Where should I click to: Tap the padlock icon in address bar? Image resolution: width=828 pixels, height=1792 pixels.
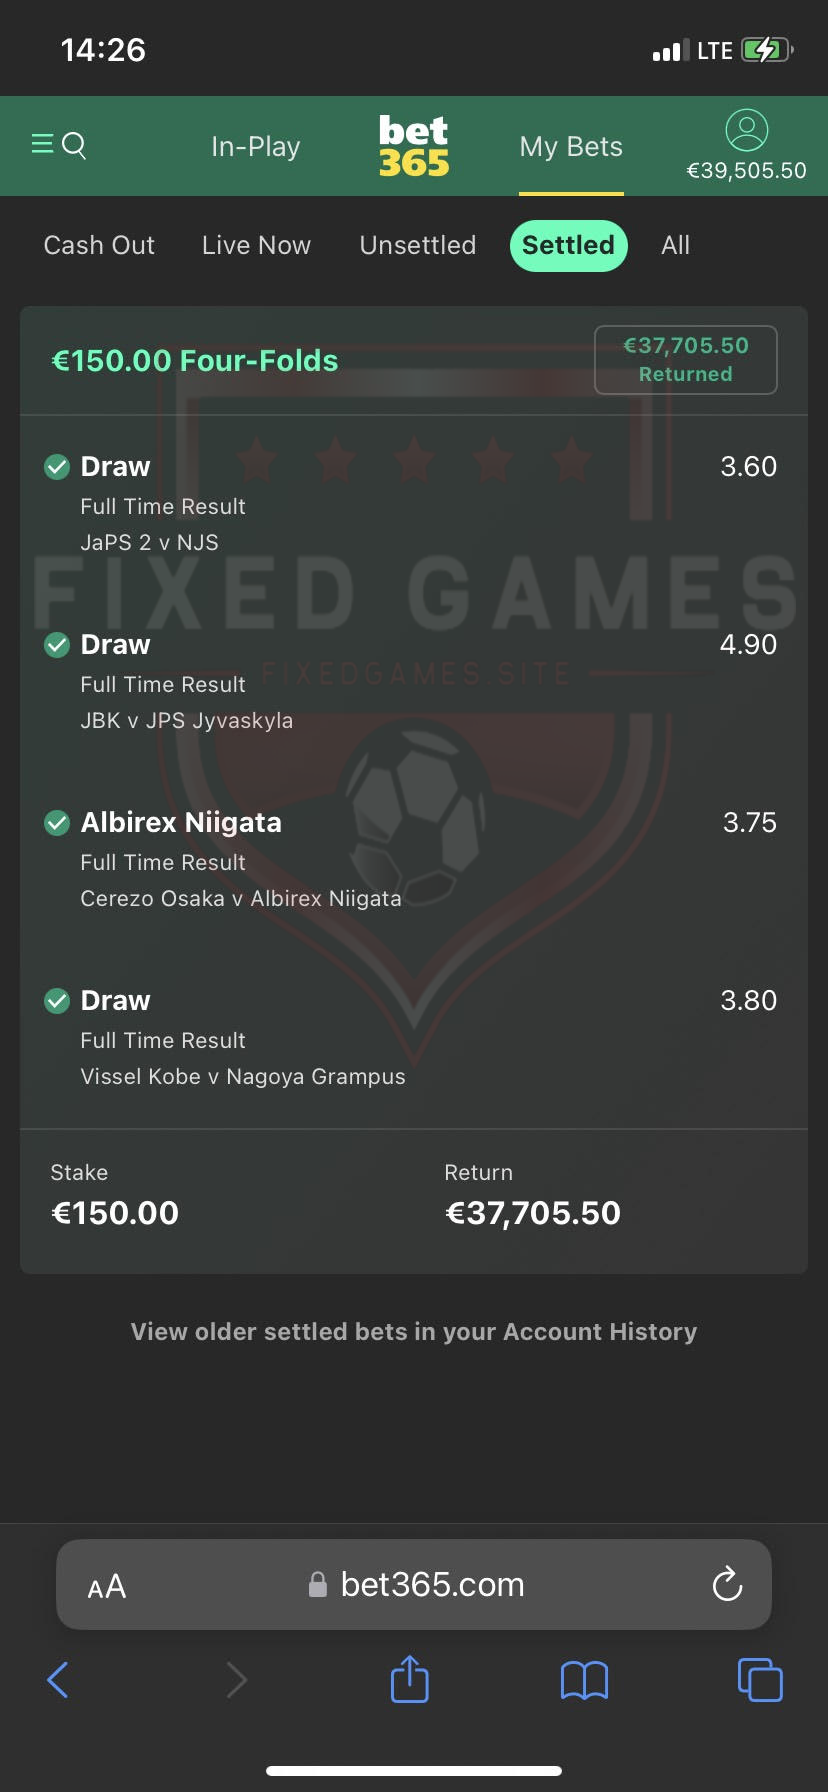point(318,1585)
